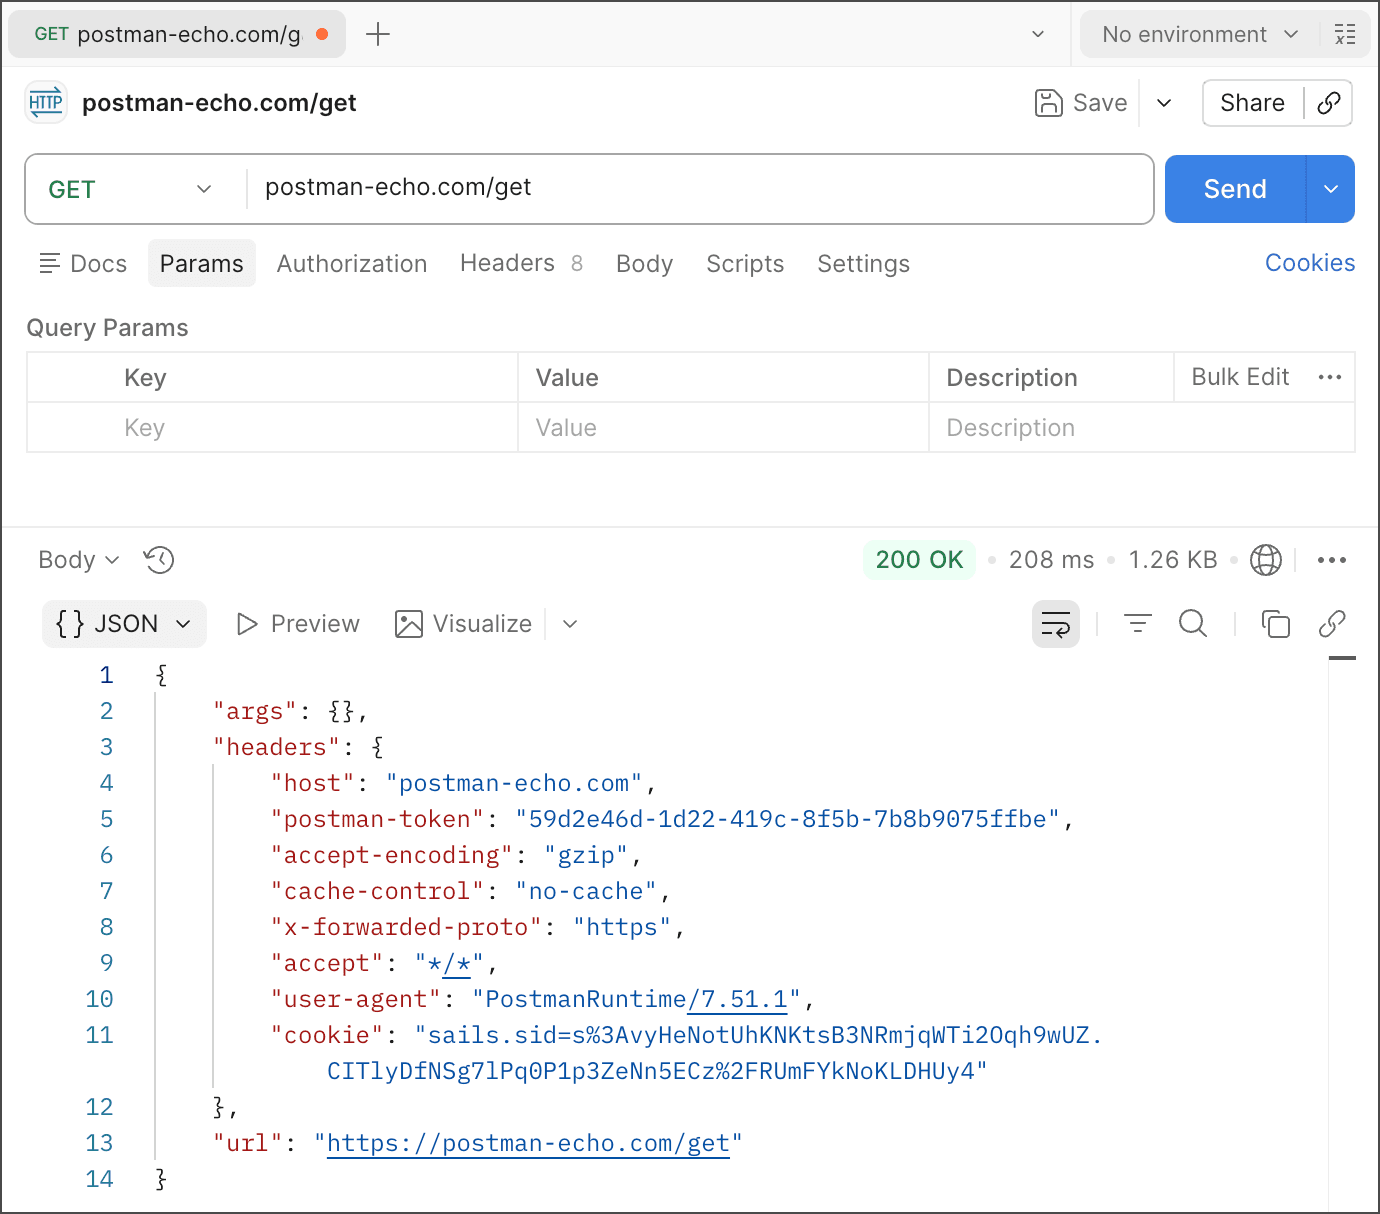The height and width of the screenshot is (1214, 1380).
Task: Search within the response body
Action: pos(1193,623)
